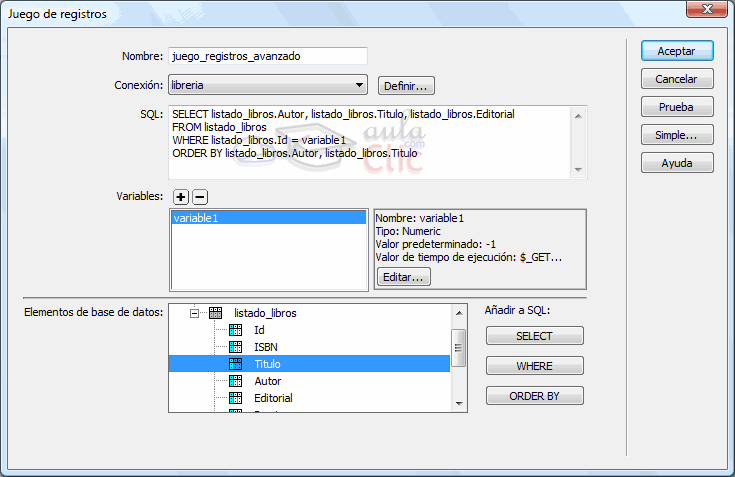Screen dimensions: 735x477
Task: Click Definir... next to connection
Action: tap(406, 86)
